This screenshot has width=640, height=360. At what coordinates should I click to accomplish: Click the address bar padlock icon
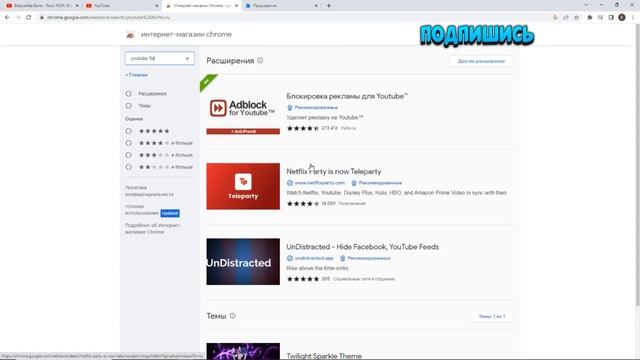coord(41,18)
